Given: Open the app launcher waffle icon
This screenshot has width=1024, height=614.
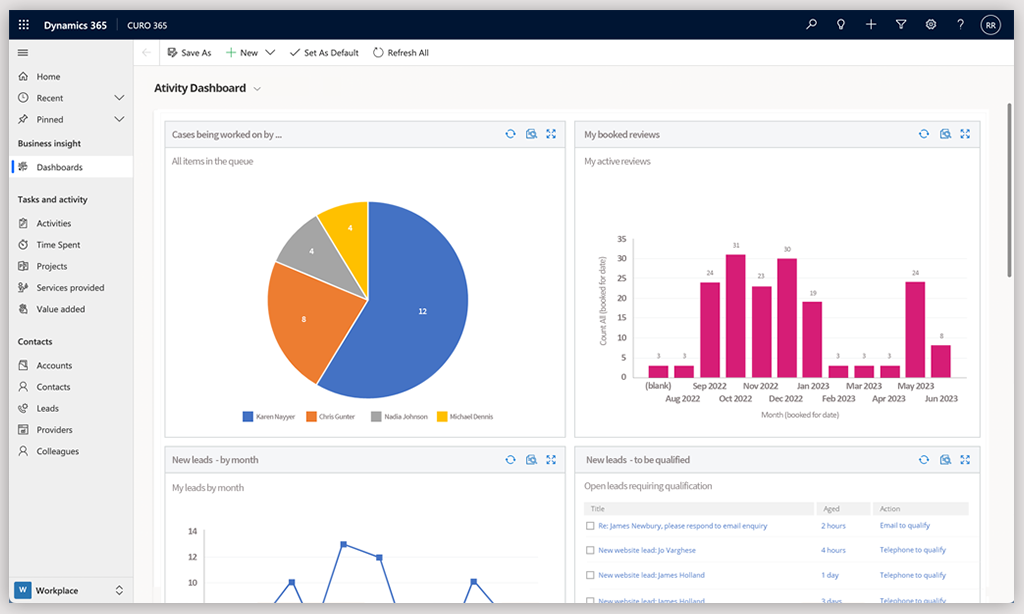Looking at the screenshot, I should 24,25.
